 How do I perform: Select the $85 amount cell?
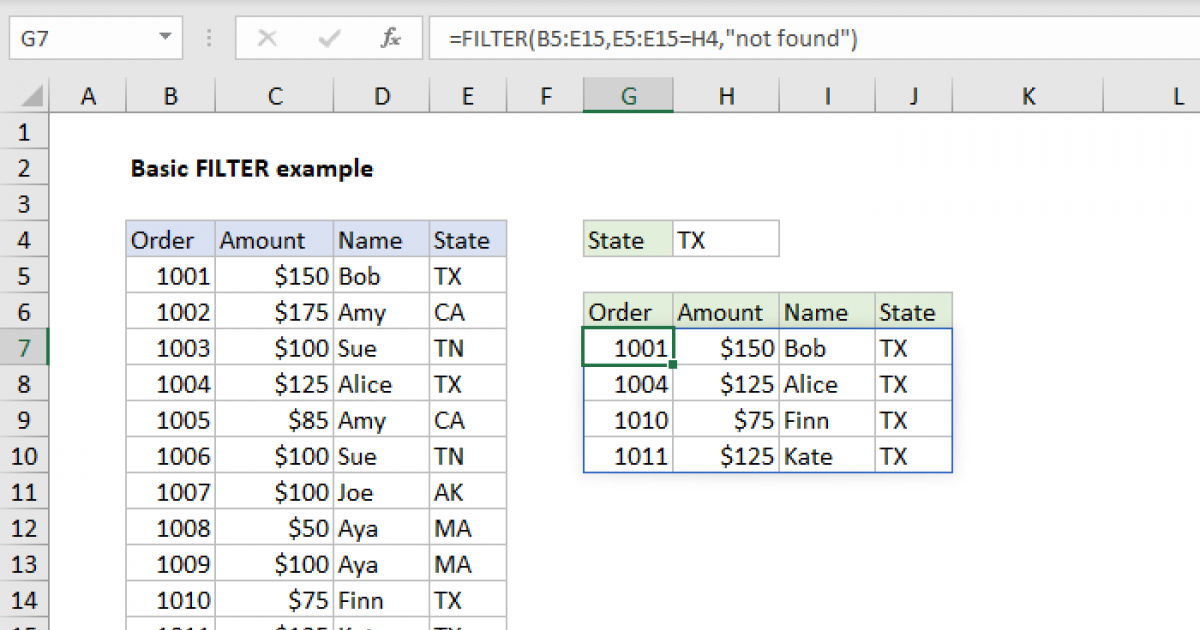(274, 420)
